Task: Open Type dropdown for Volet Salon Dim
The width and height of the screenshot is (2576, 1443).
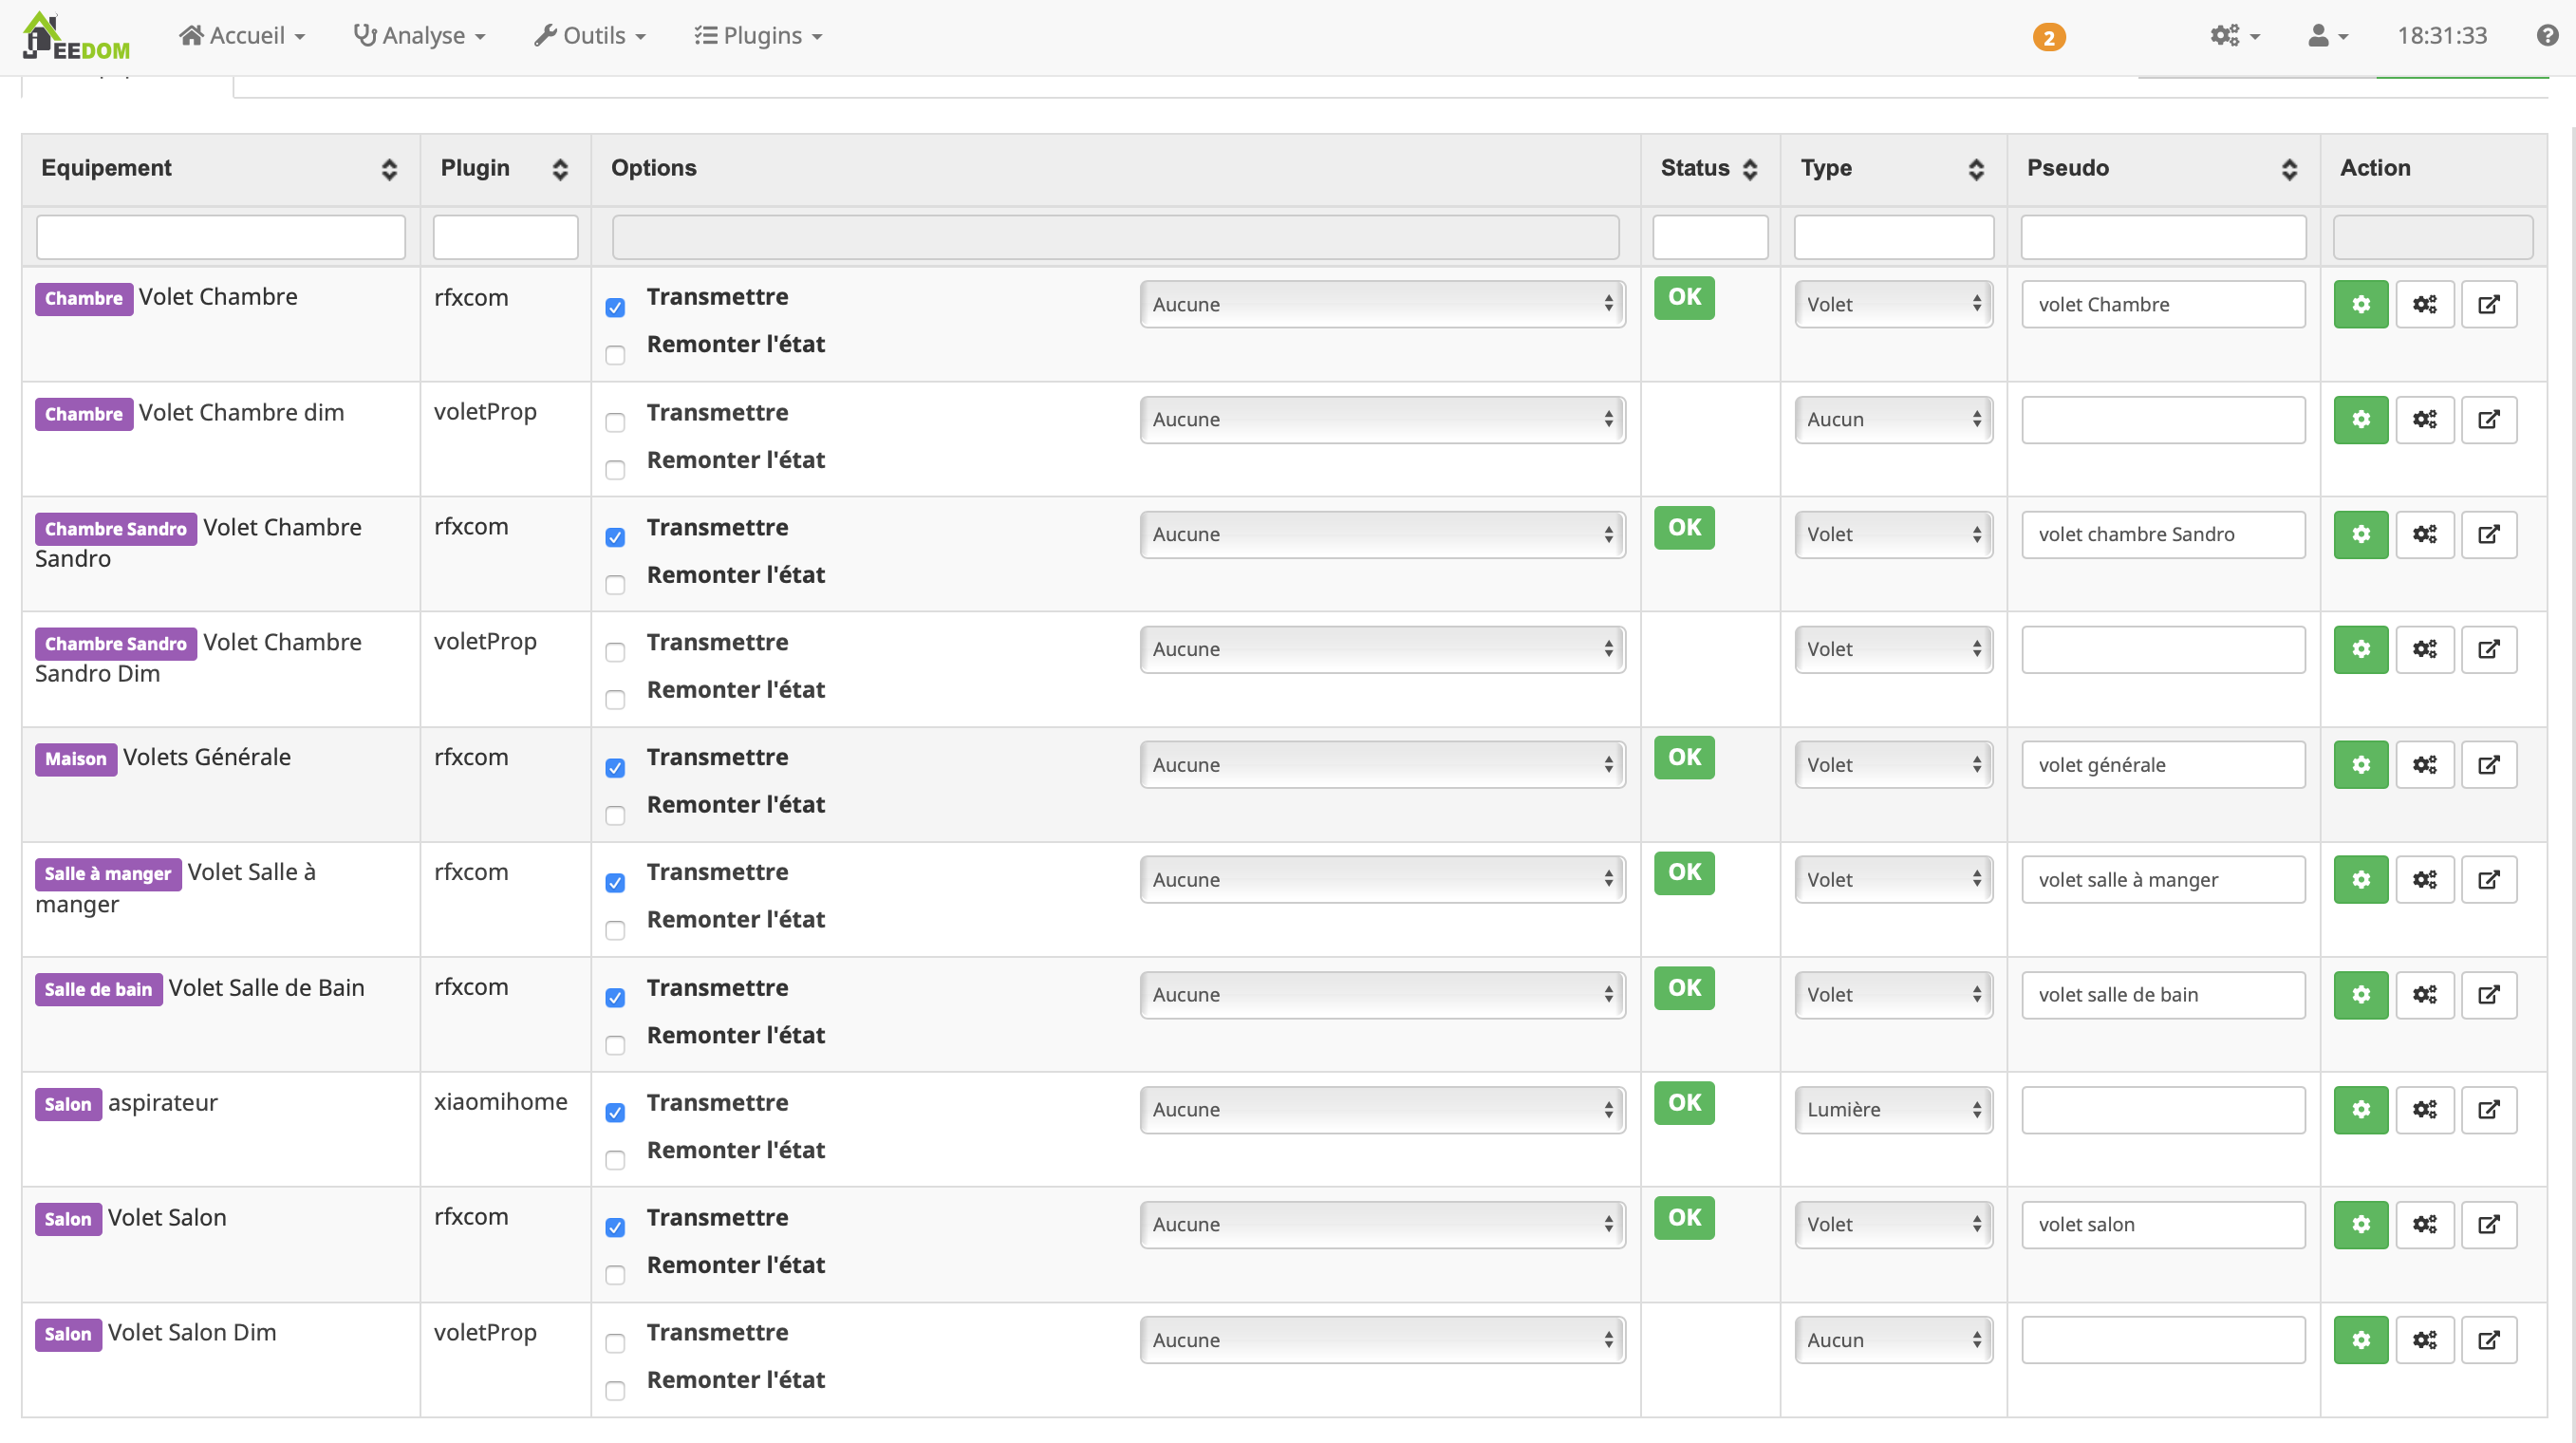Action: click(1893, 1340)
